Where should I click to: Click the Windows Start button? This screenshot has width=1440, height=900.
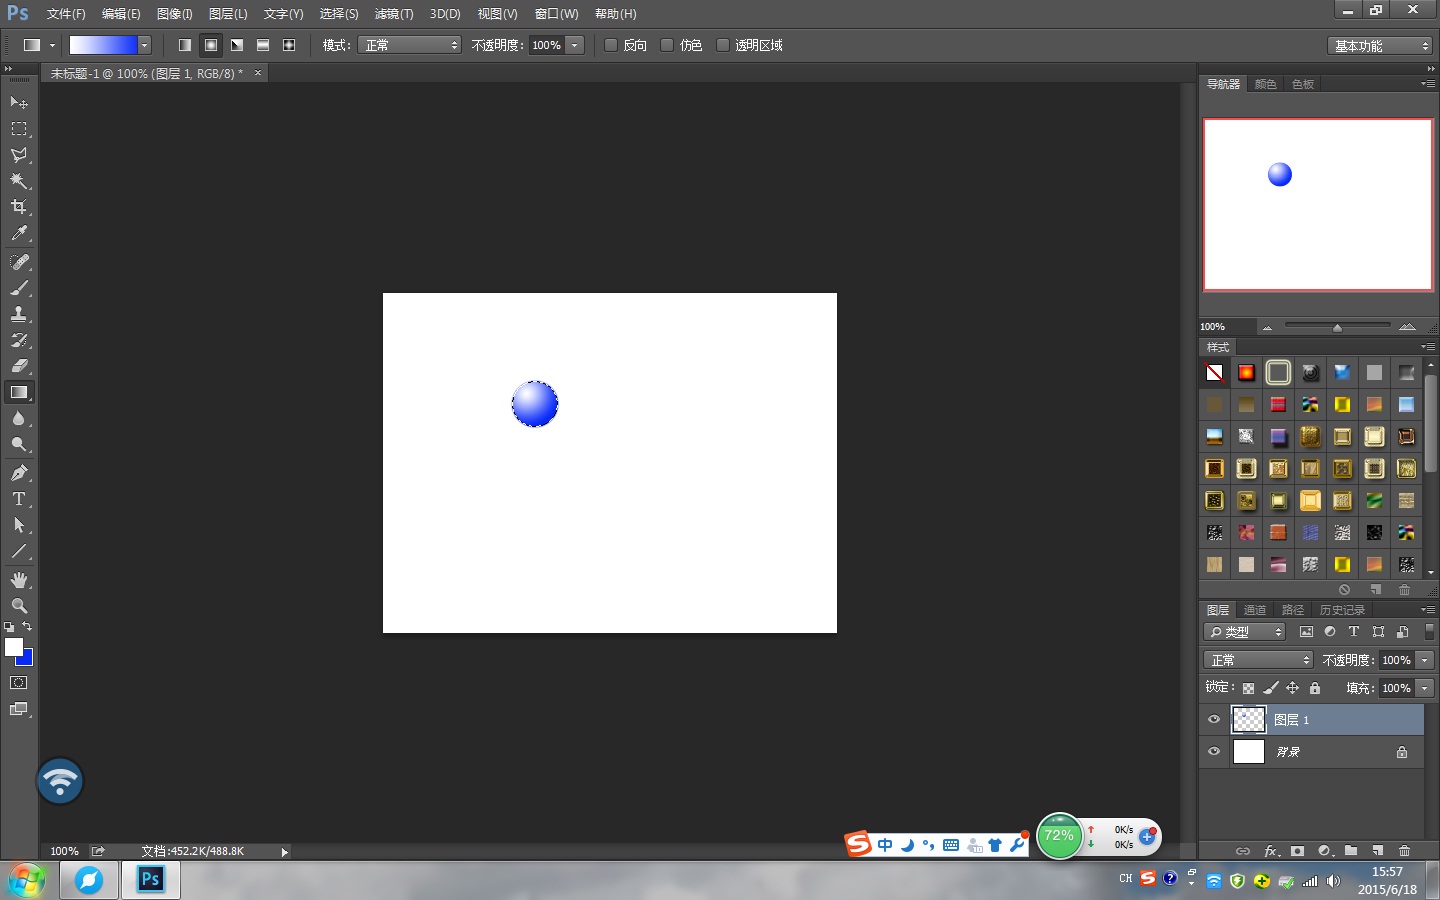[x=27, y=880]
